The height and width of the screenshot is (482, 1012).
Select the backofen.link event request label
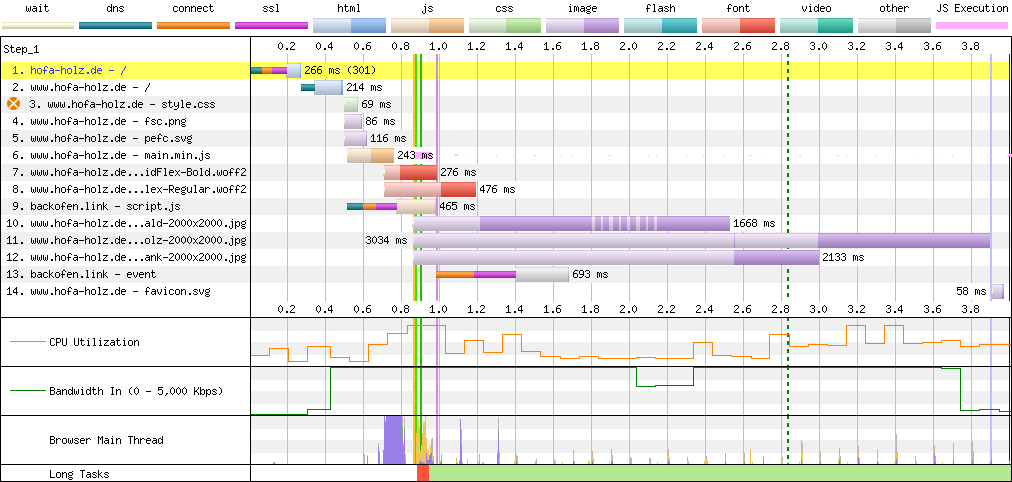click(x=81, y=274)
